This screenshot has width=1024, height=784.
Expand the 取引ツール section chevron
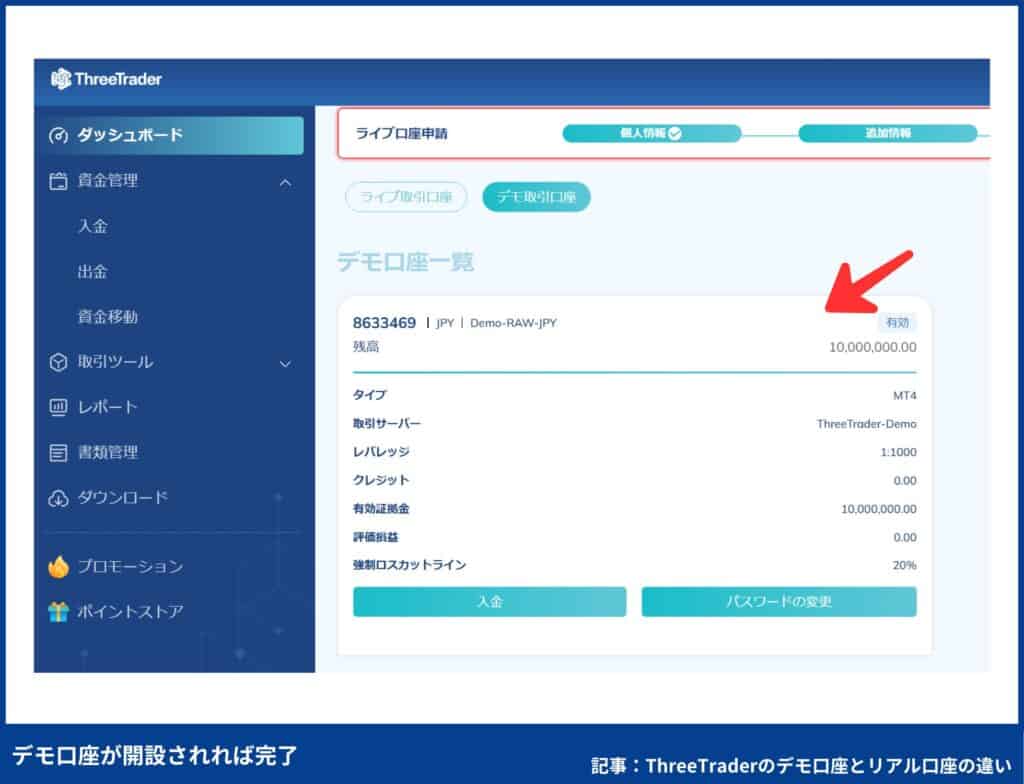pos(285,363)
